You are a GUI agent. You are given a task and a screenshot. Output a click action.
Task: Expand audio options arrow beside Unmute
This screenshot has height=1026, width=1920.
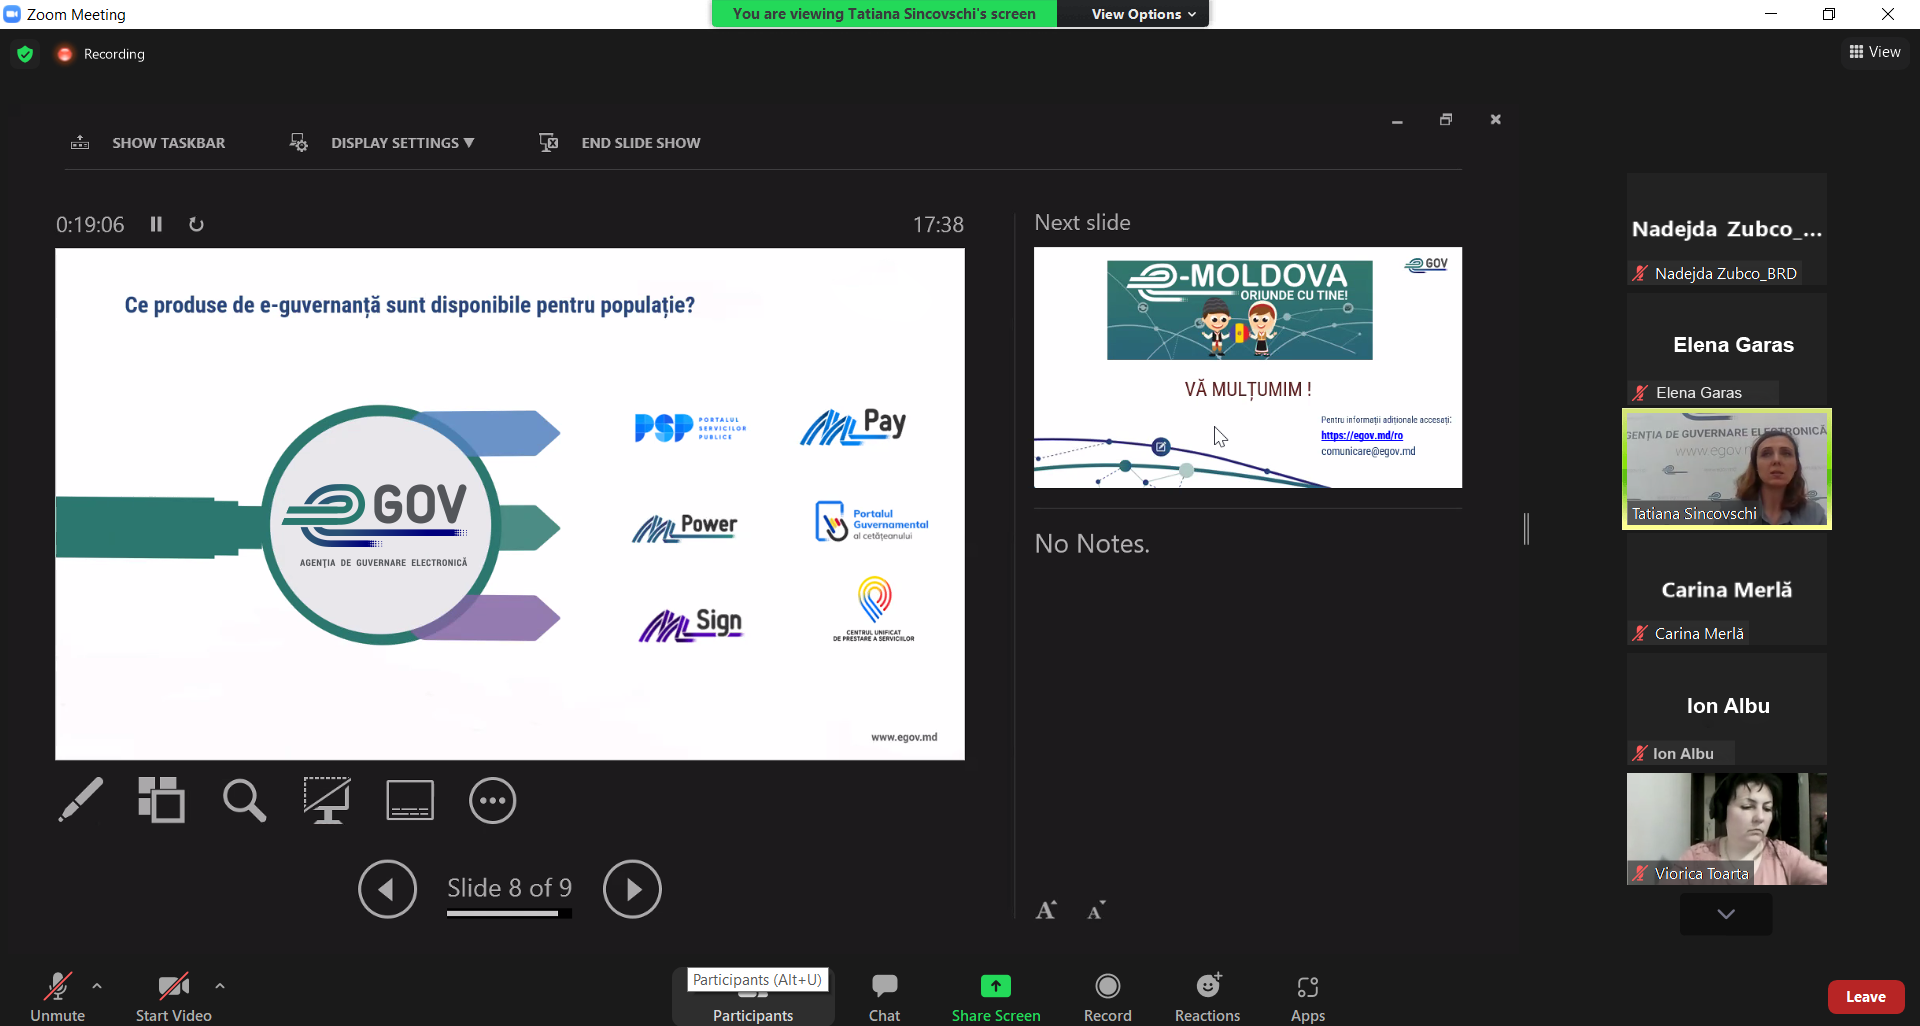pos(97,986)
